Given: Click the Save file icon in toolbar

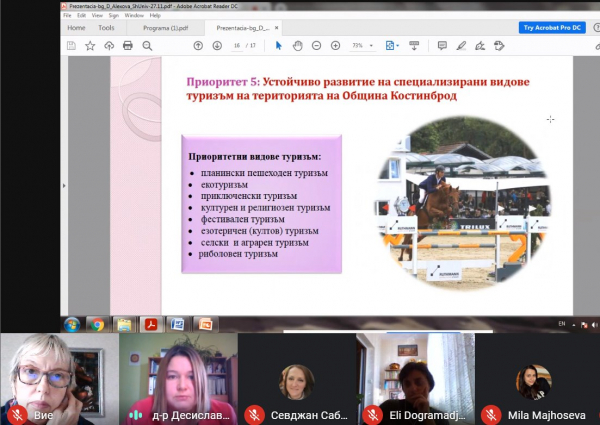Looking at the screenshot, I should coord(71,45).
